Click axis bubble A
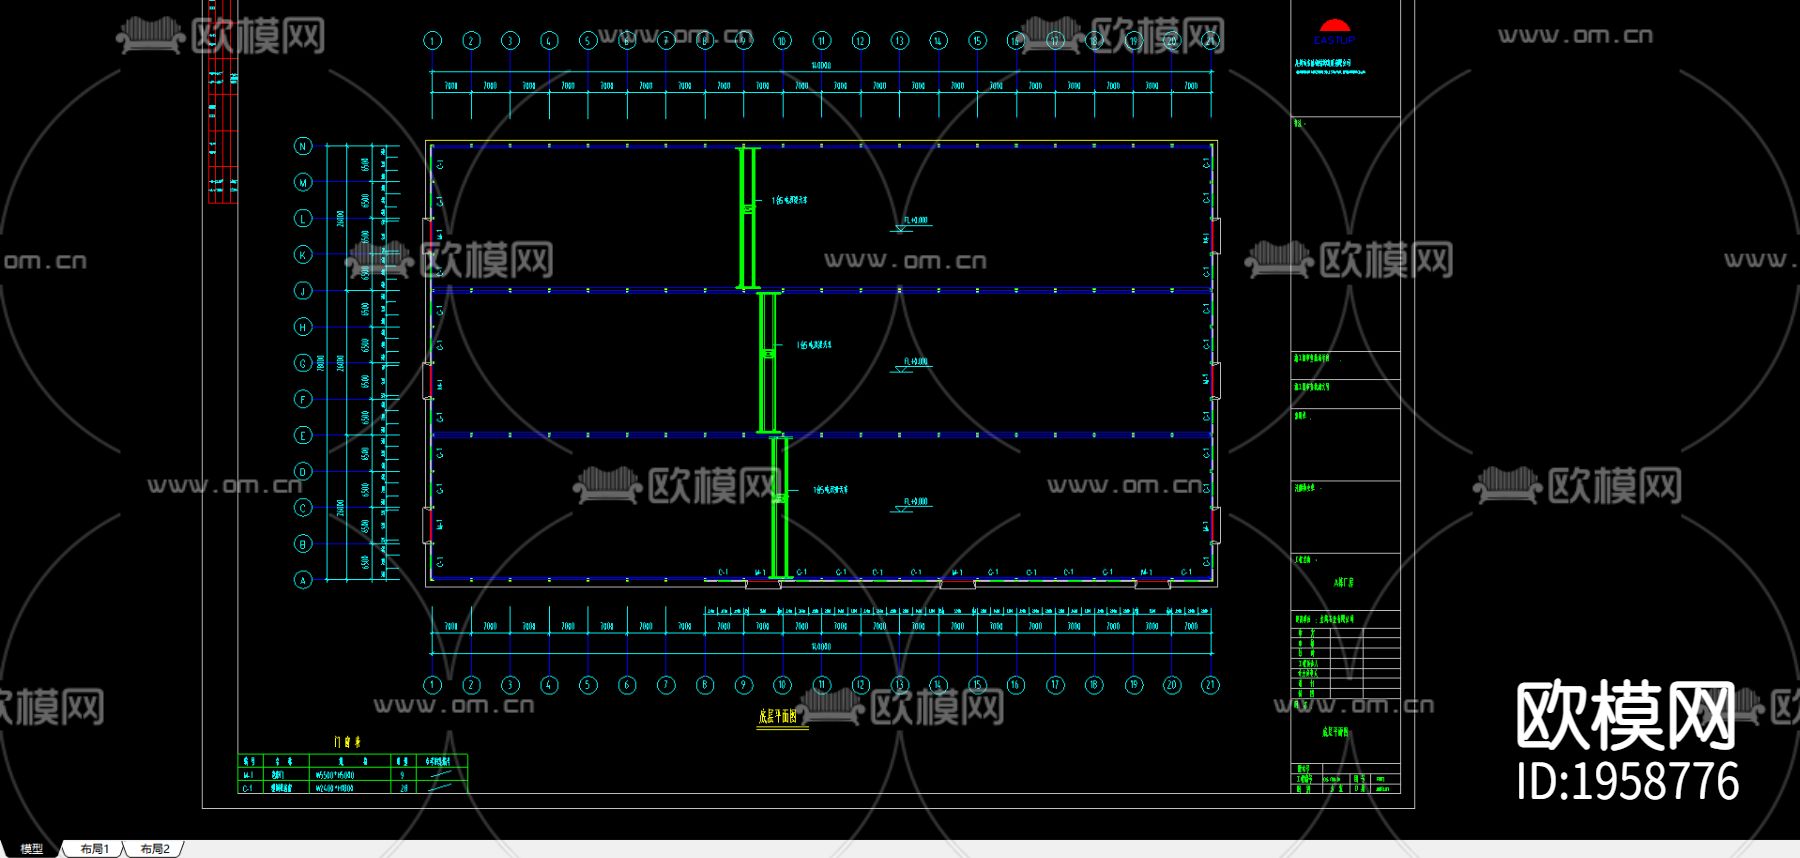 click(x=303, y=580)
